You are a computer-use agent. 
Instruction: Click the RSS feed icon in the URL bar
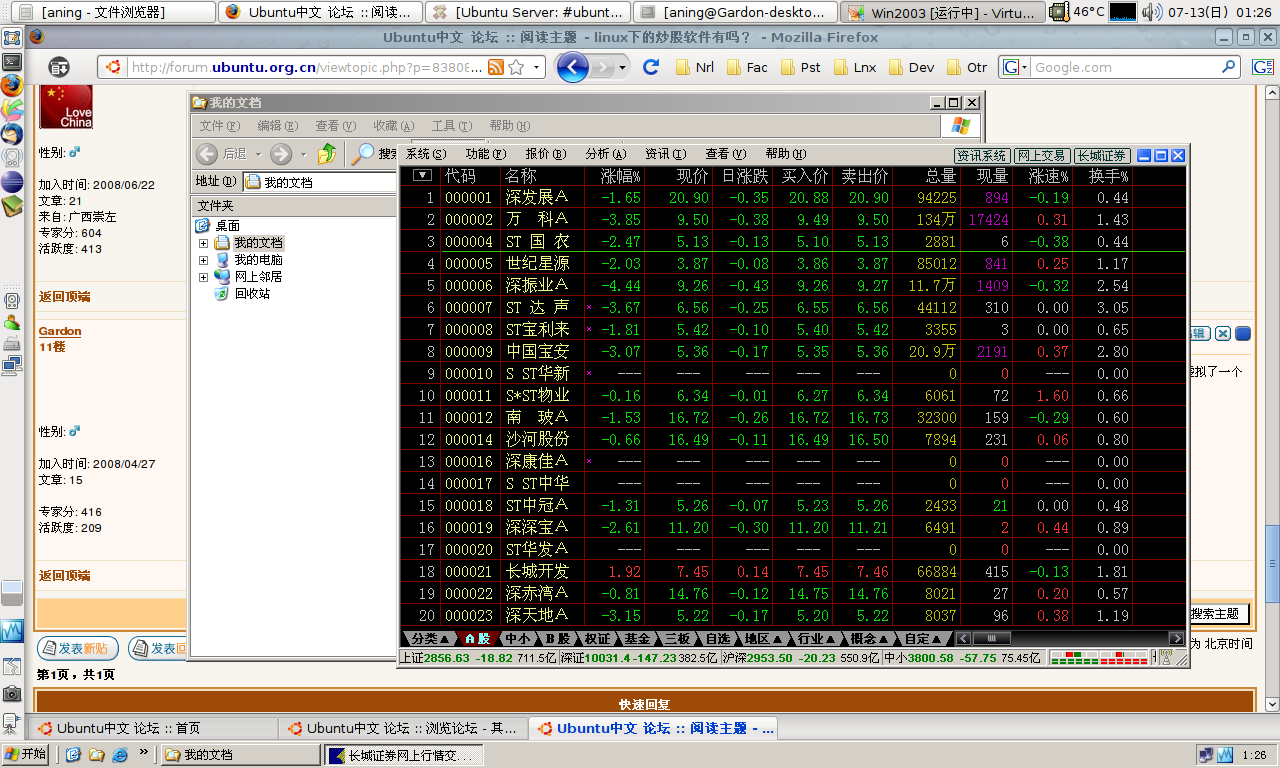(x=495, y=67)
